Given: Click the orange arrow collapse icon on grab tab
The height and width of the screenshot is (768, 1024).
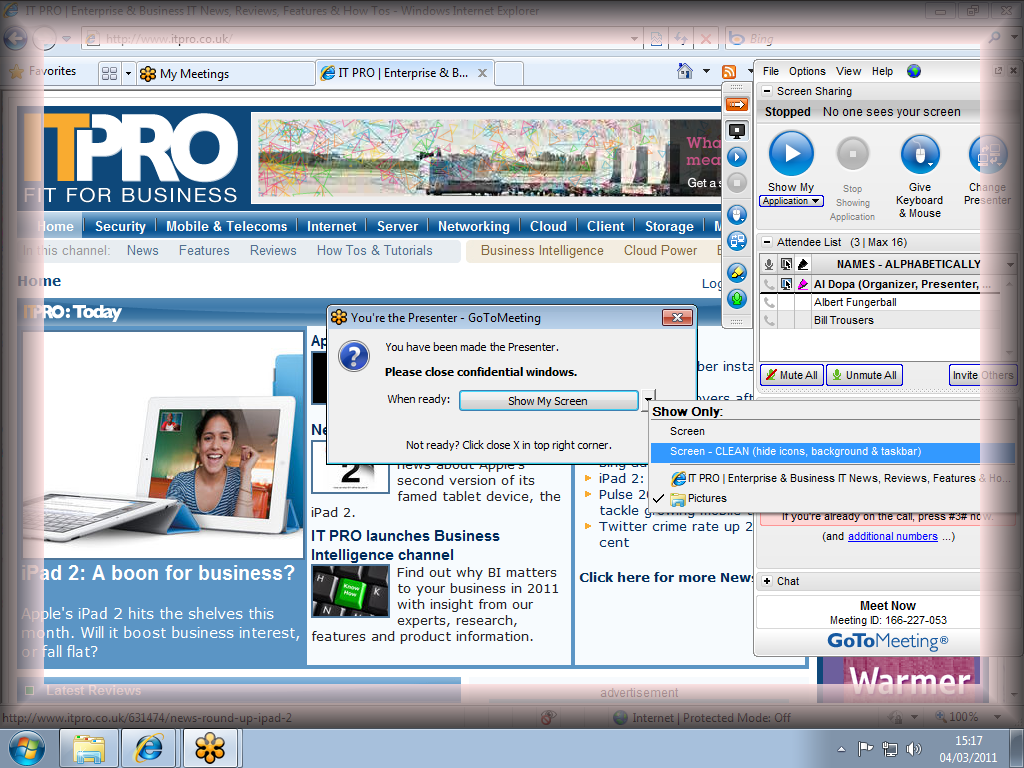Looking at the screenshot, I should pyautogui.click(x=737, y=104).
